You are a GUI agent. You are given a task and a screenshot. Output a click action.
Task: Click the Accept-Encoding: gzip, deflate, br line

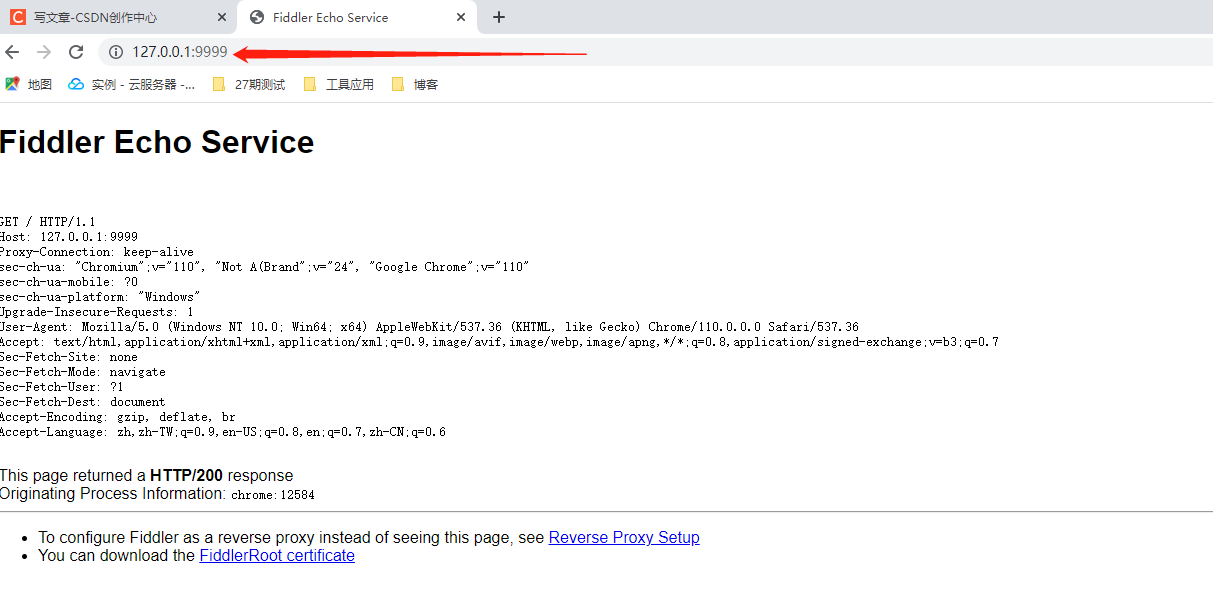tap(118, 417)
